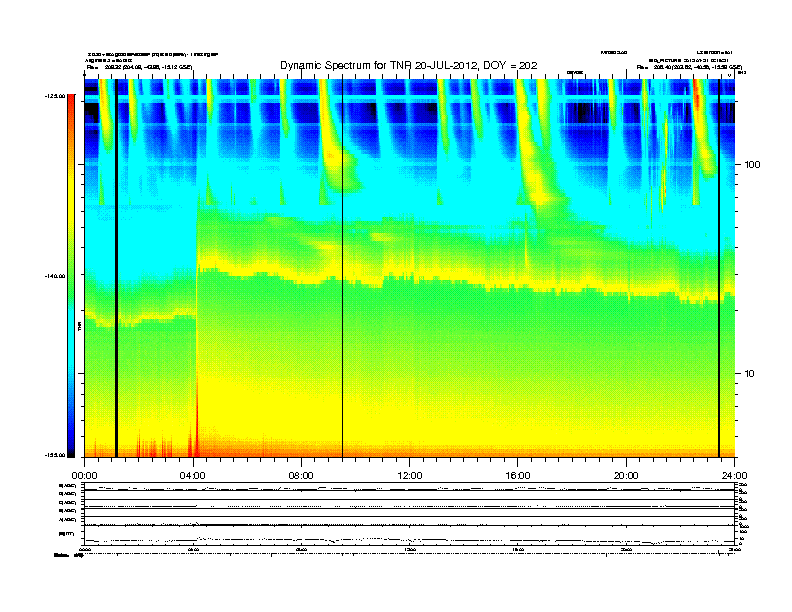Image resolution: width=792 pixels, height=612 pixels.
Task: Click the lower time-series line plot panel
Action: 409,513
